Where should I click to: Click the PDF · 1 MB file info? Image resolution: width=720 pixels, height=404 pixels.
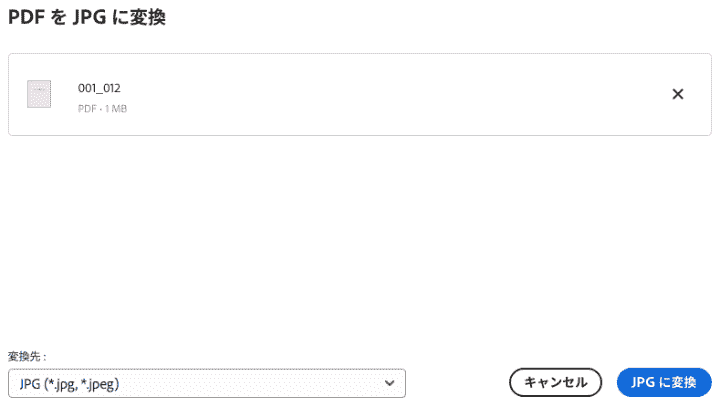pyautogui.click(x=102, y=109)
